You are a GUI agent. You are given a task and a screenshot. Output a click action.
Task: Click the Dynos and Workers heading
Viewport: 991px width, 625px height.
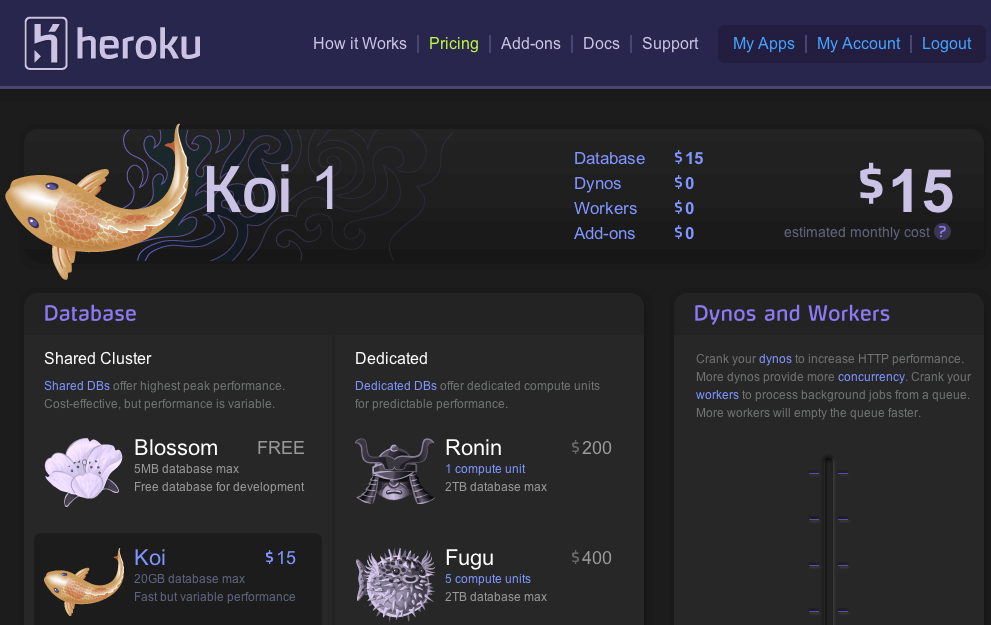click(x=791, y=313)
